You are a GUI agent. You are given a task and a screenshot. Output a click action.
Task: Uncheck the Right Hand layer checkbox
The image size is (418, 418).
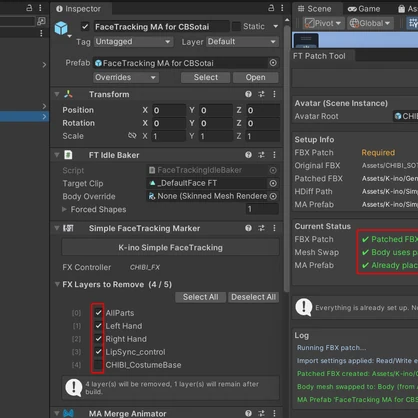click(98, 339)
